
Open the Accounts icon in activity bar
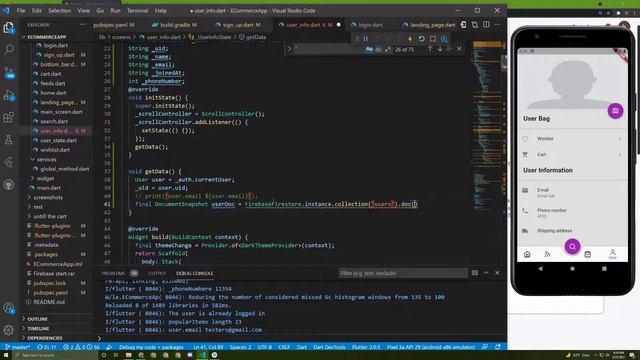(x=9, y=308)
